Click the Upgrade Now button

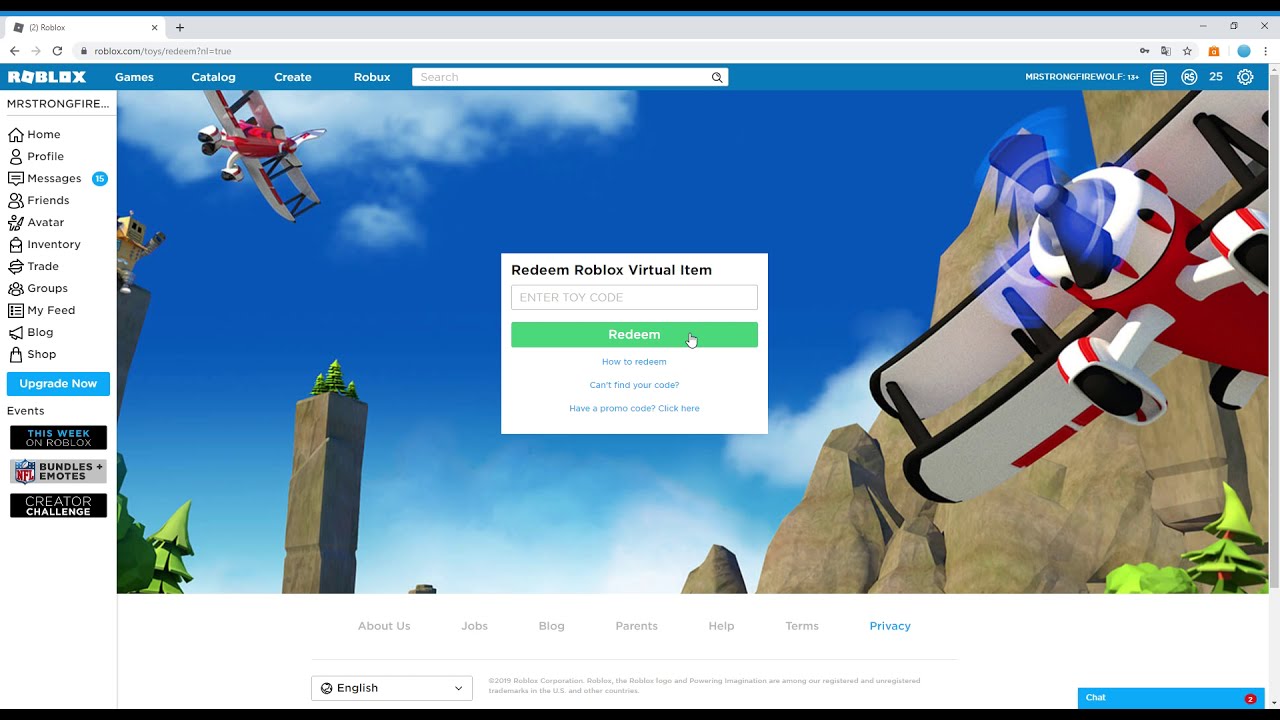58,384
